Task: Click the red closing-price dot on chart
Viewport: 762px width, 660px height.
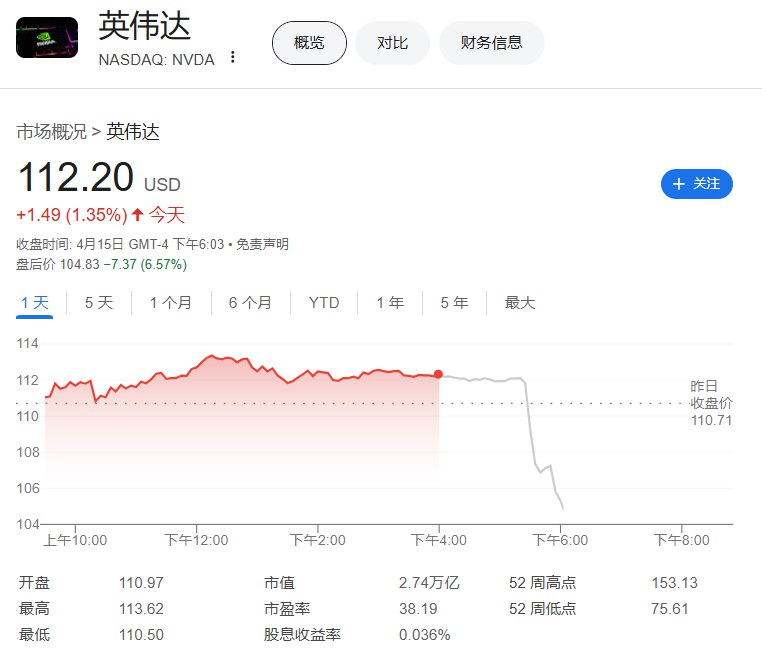Action: click(x=438, y=374)
